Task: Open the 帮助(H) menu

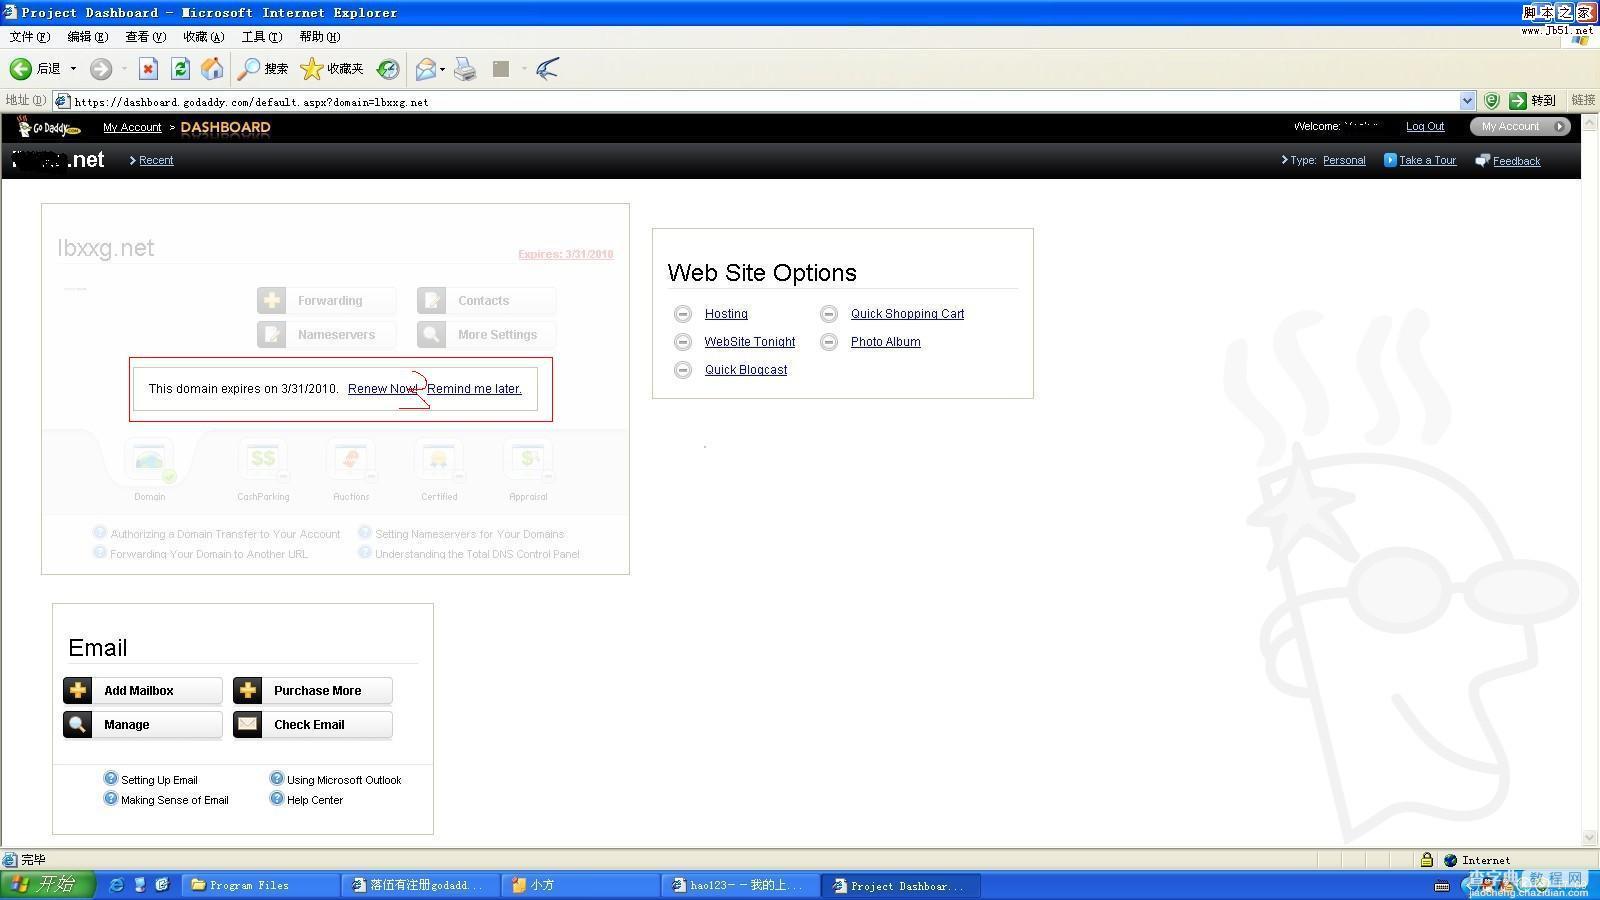Action: [319, 36]
